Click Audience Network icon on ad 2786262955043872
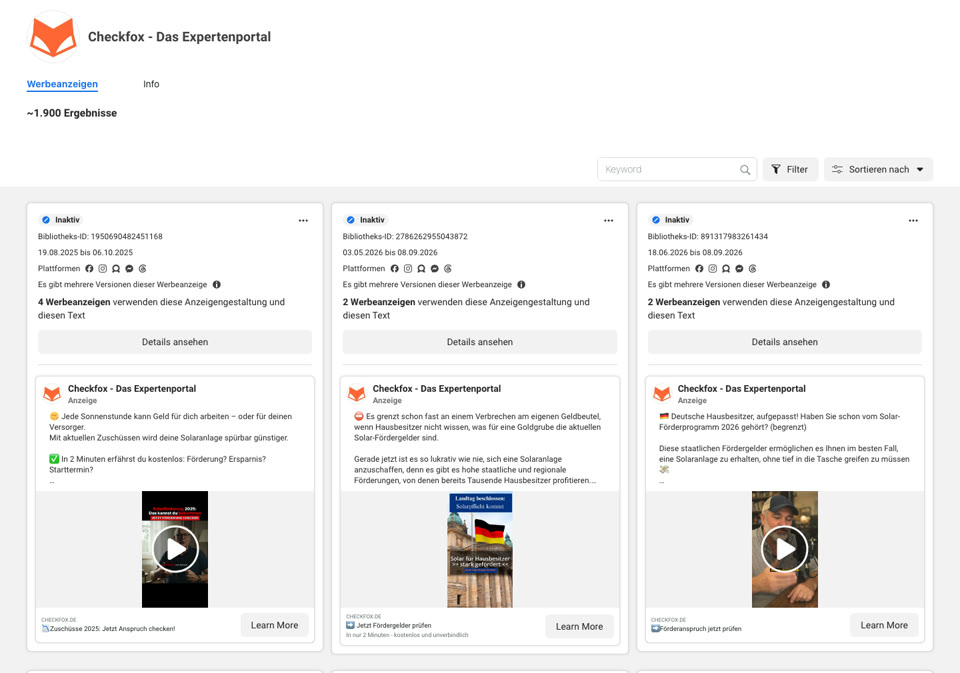Viewport: 960px width, 673px height. (x=421, y=268)
